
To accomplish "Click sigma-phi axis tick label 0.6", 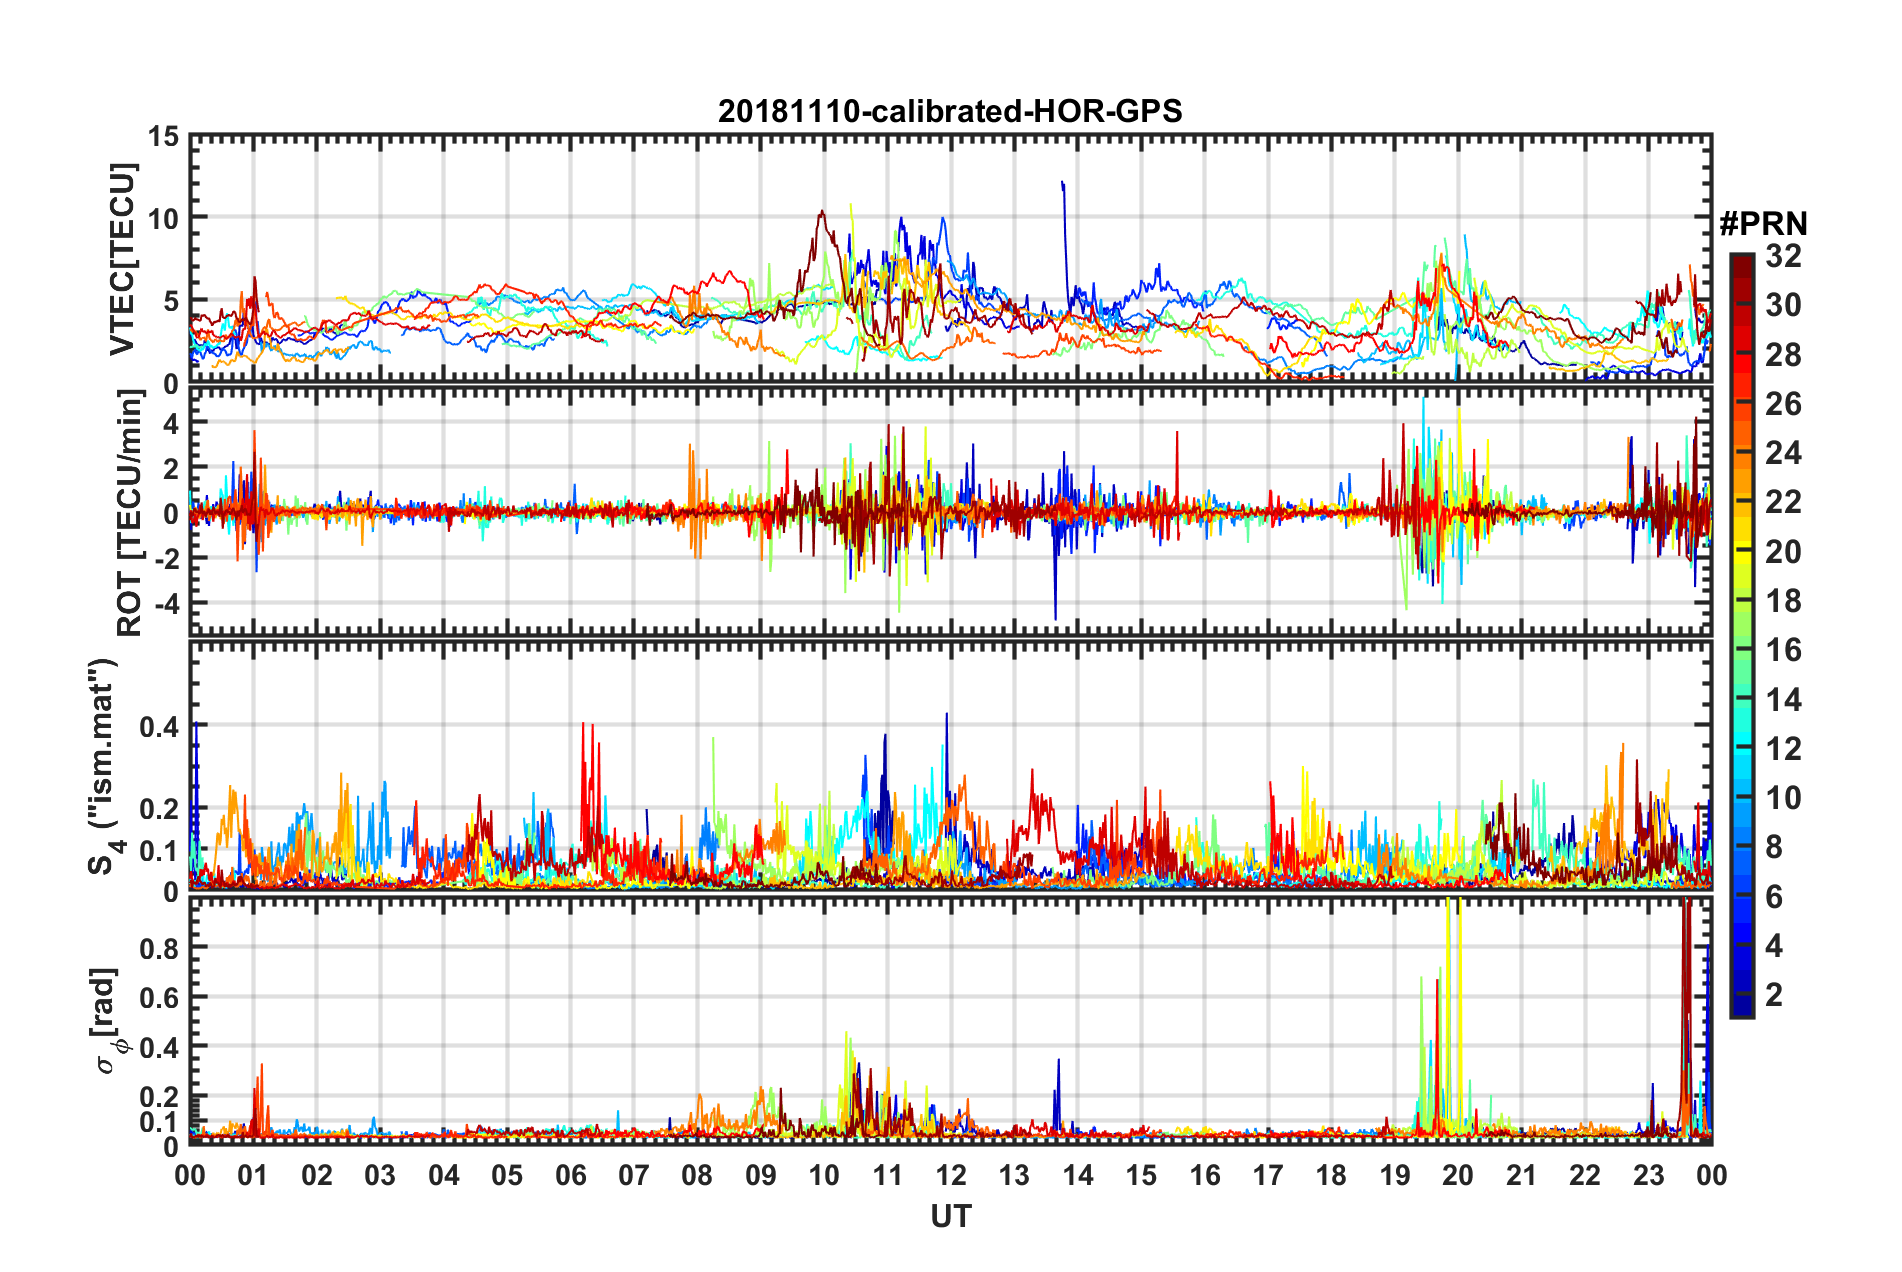I will point(159,998).
